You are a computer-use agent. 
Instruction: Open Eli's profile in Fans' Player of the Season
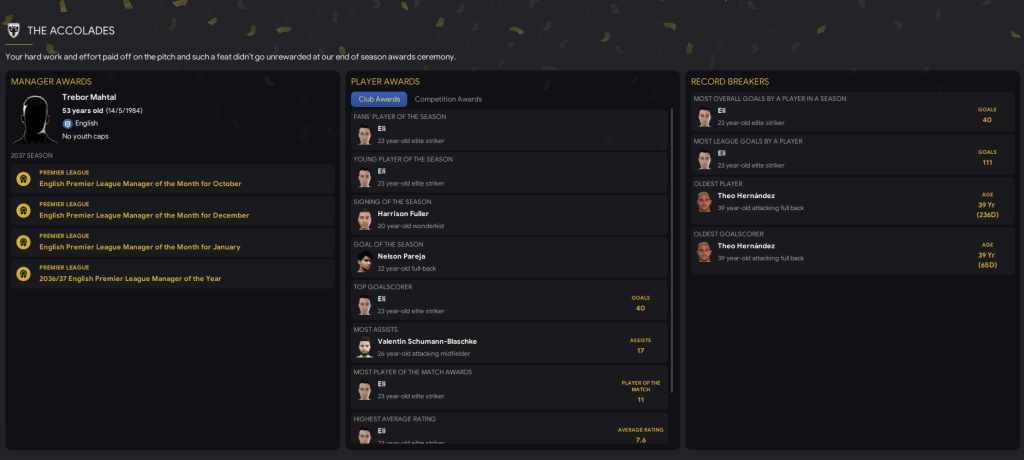381,128
